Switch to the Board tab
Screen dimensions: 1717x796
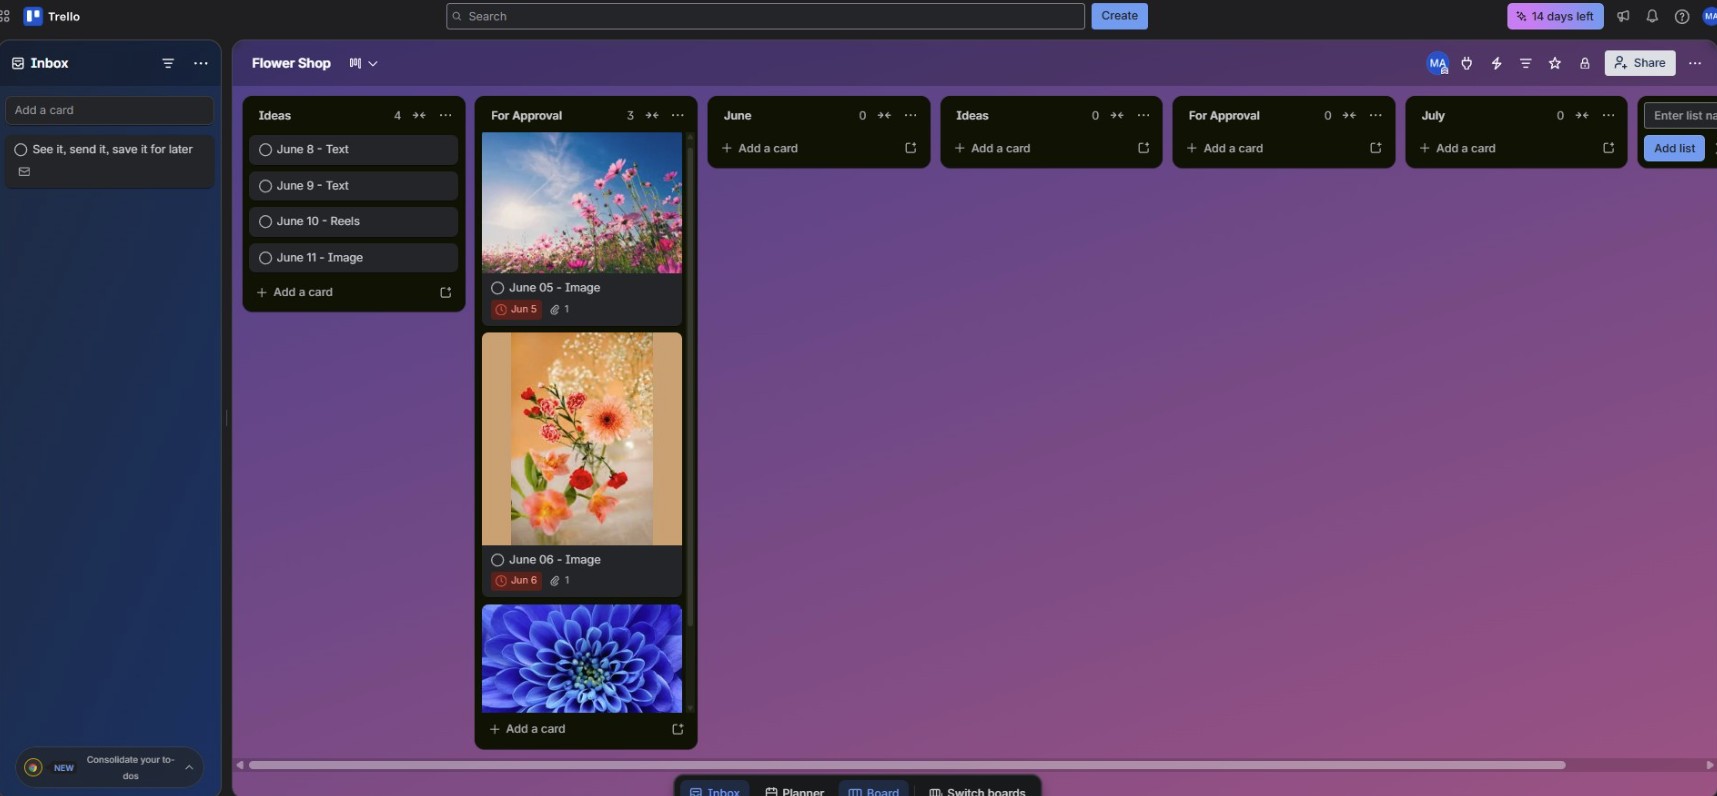[874, 792]
